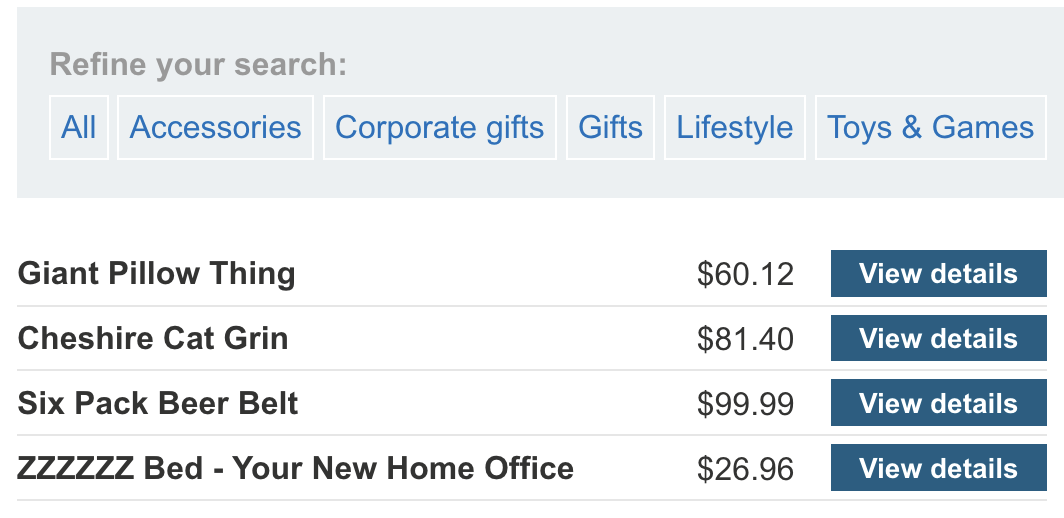Click the $81.40 price
Viewport: 1064px width, 518px height.
745,339
